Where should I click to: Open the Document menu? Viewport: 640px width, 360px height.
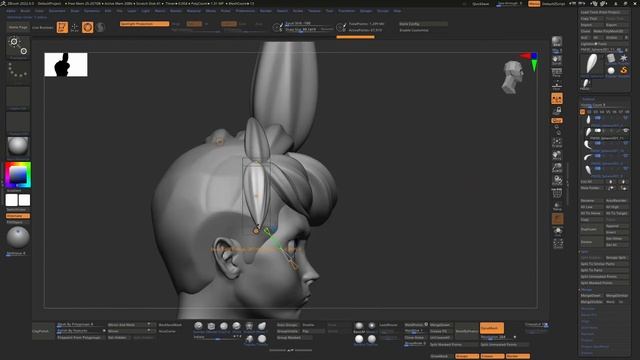tap(57, 11)
